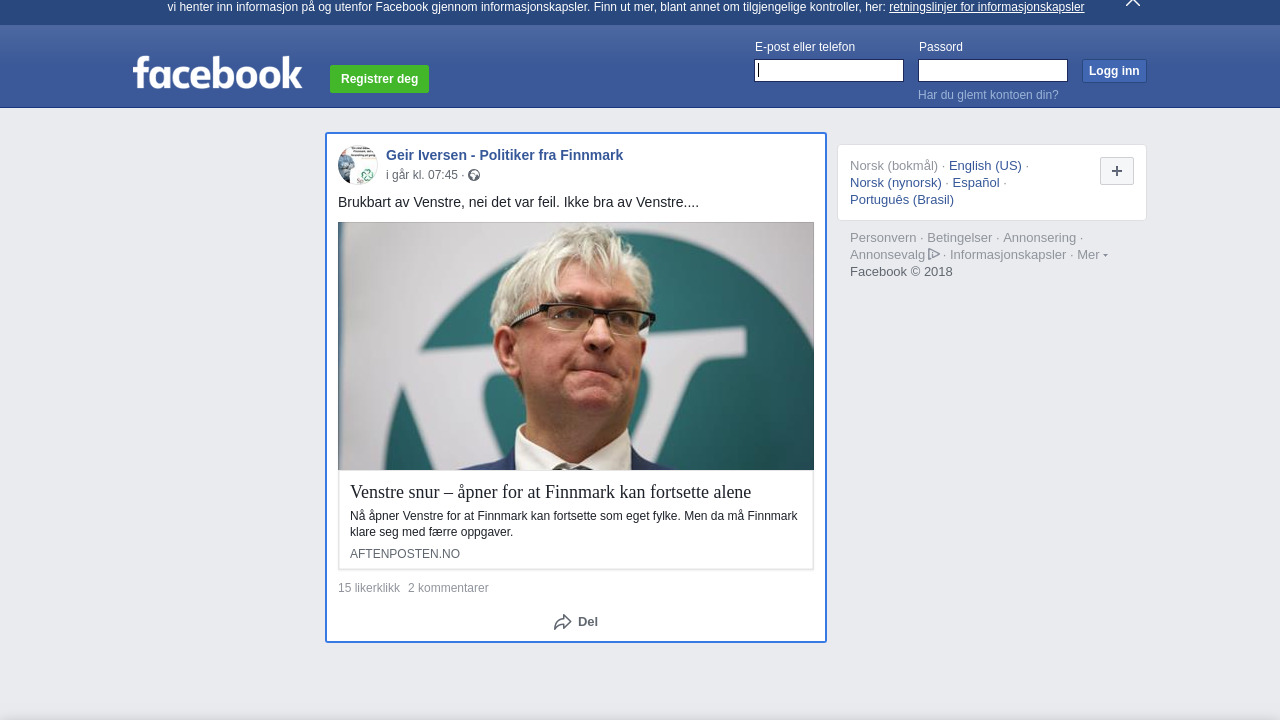Click the Norsk (bokmål) current language text
This screenshot has height=720, width=1280.
tap(894, 166)
